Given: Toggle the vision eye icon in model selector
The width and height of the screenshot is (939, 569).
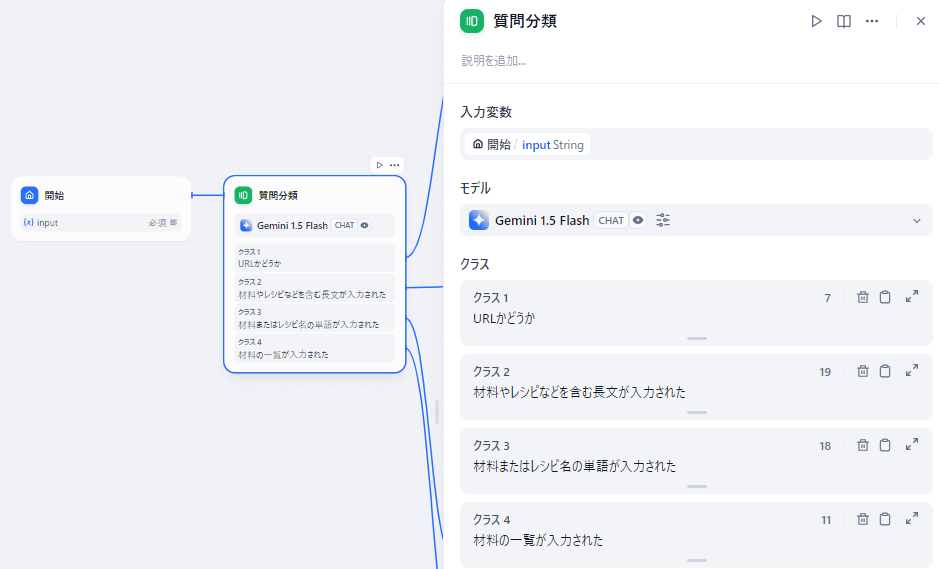Looking at the screenshot, I should coord(637,220).
